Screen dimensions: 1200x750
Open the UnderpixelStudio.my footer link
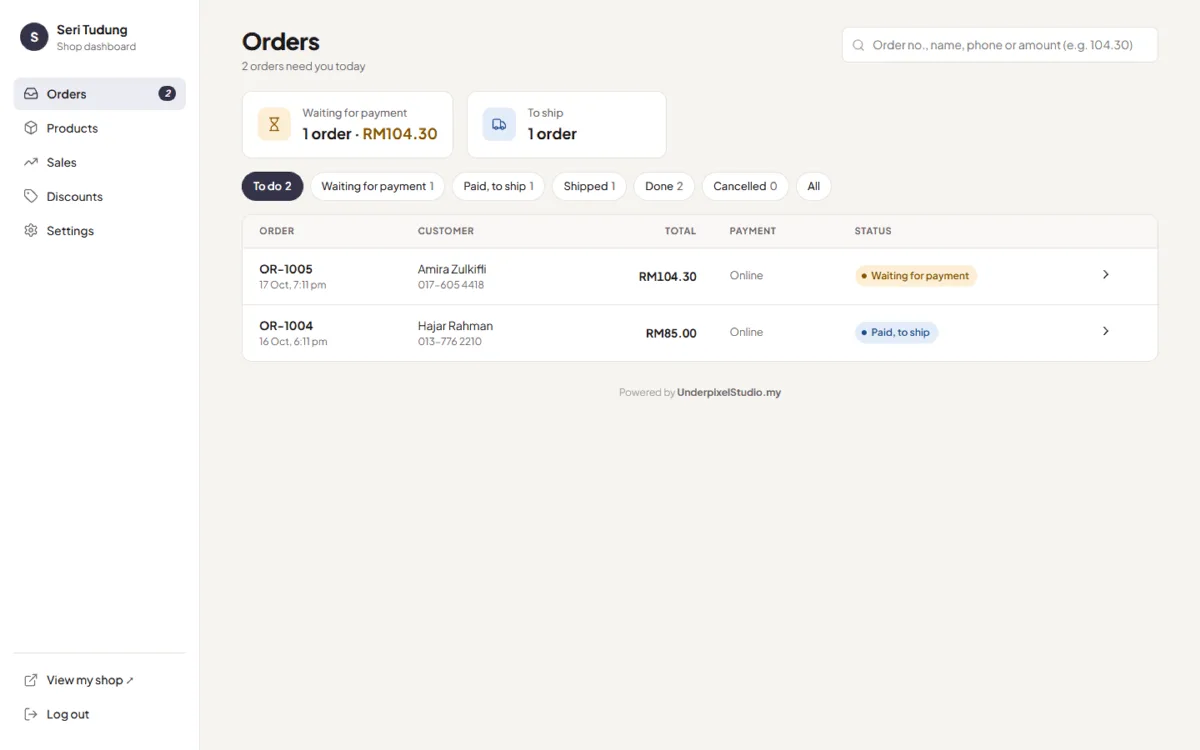click(729, 393)
